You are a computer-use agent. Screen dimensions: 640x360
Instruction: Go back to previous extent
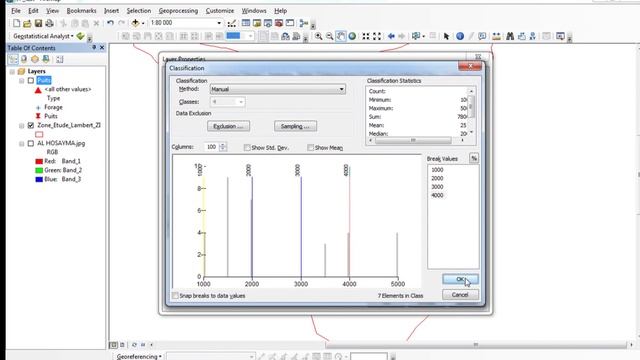391,36
